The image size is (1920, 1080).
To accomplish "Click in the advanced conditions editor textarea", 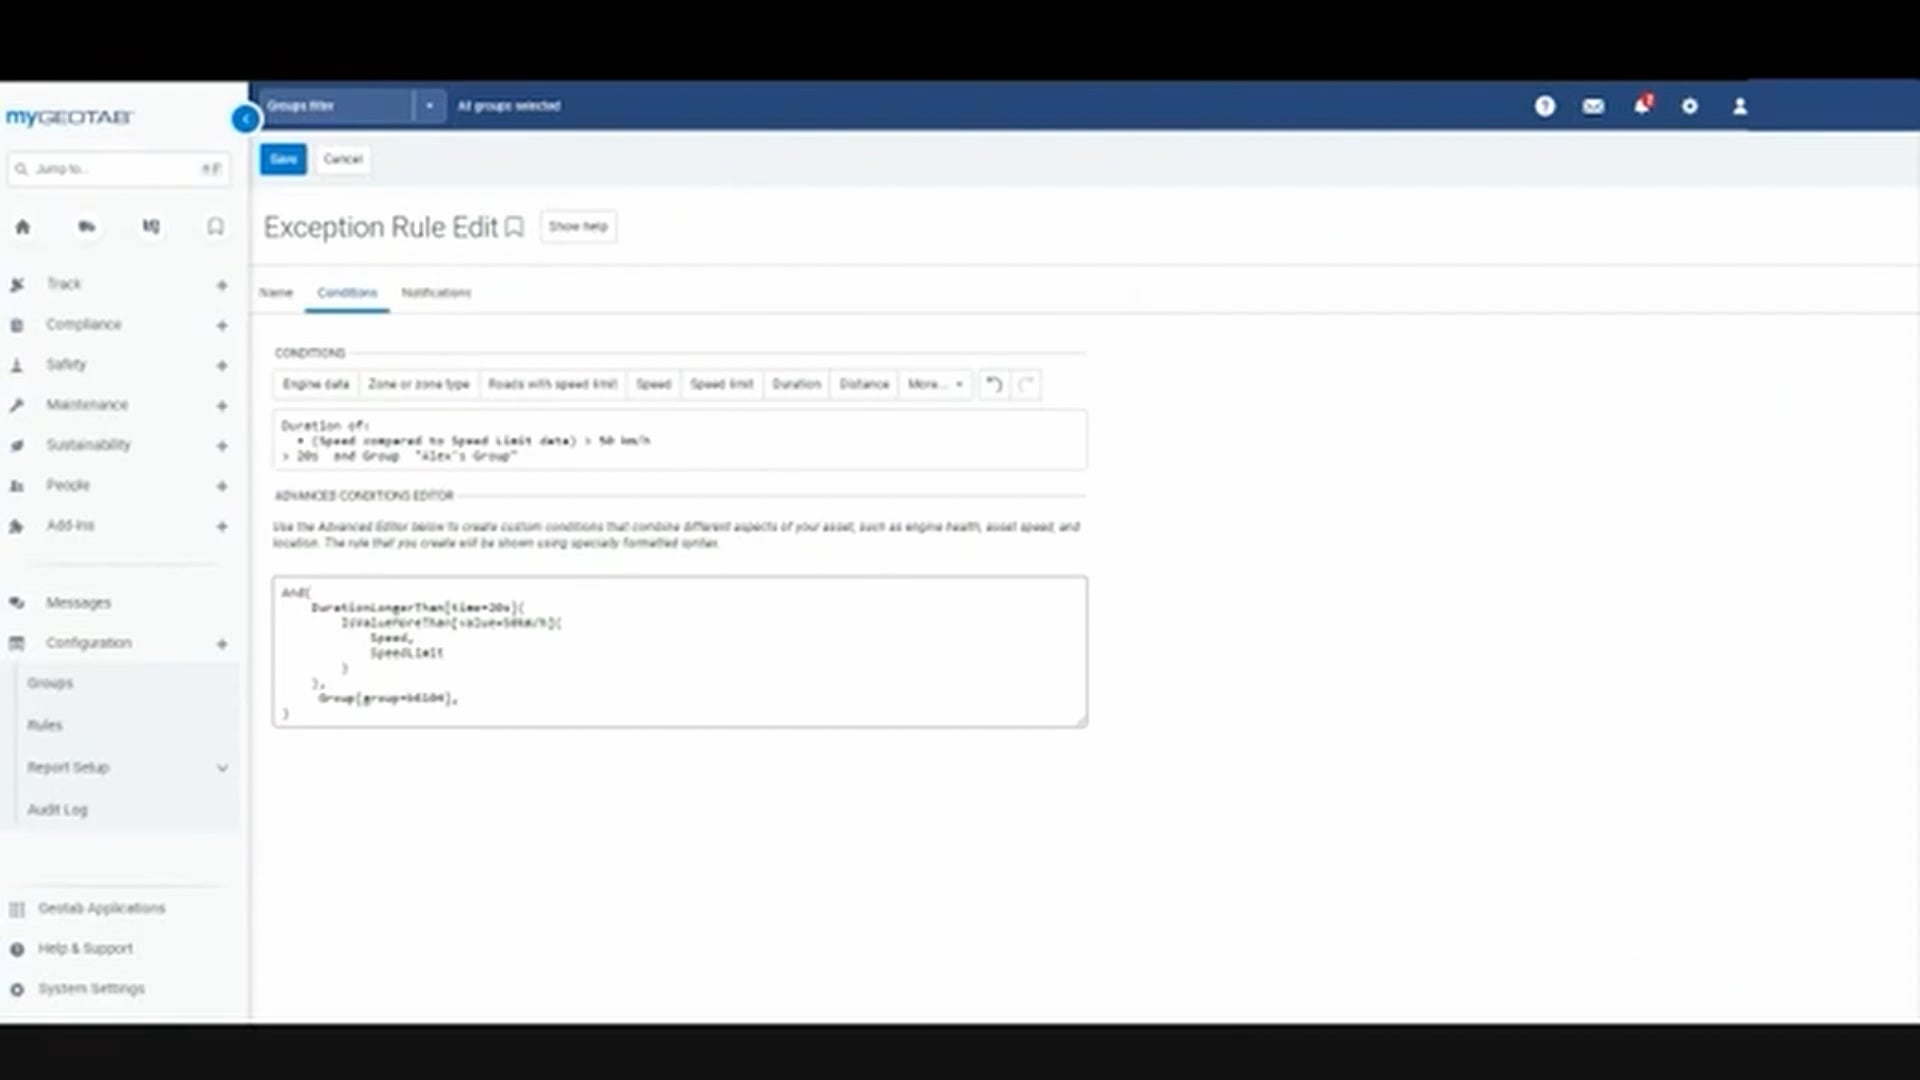I will coord(680,650).
